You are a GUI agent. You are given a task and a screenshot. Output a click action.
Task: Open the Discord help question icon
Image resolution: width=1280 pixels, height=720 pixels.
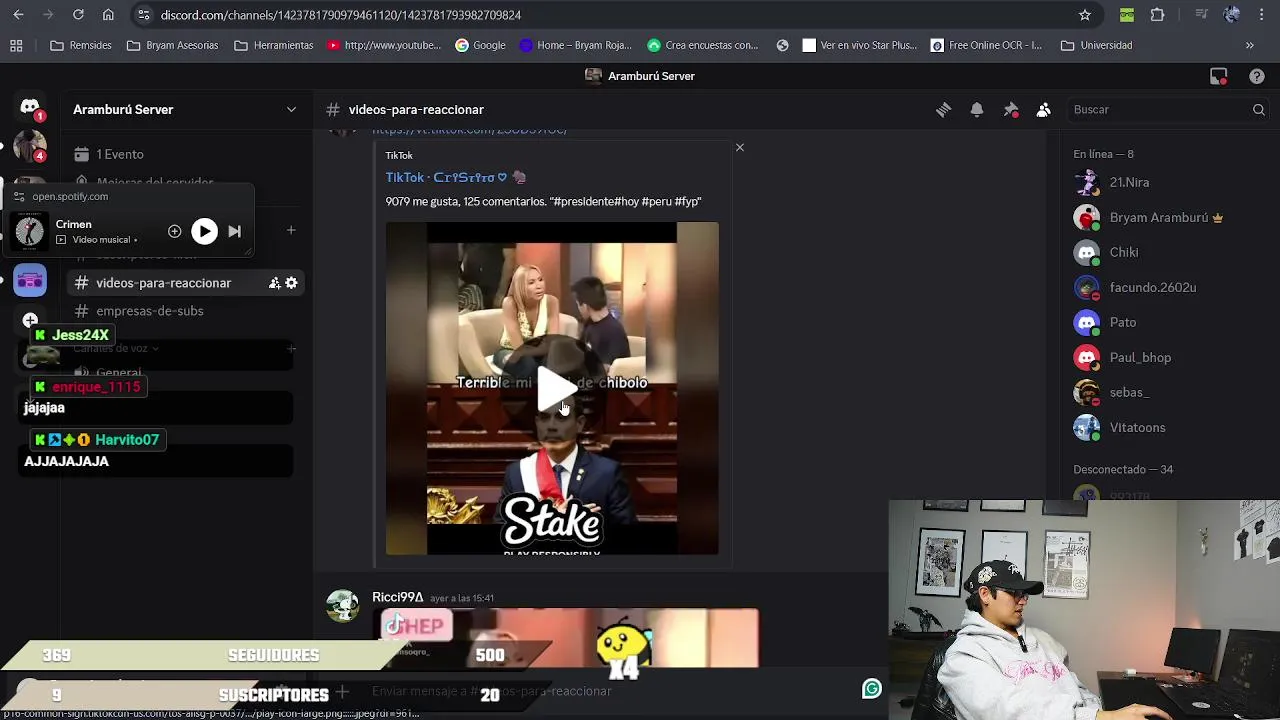(1257, 76)
